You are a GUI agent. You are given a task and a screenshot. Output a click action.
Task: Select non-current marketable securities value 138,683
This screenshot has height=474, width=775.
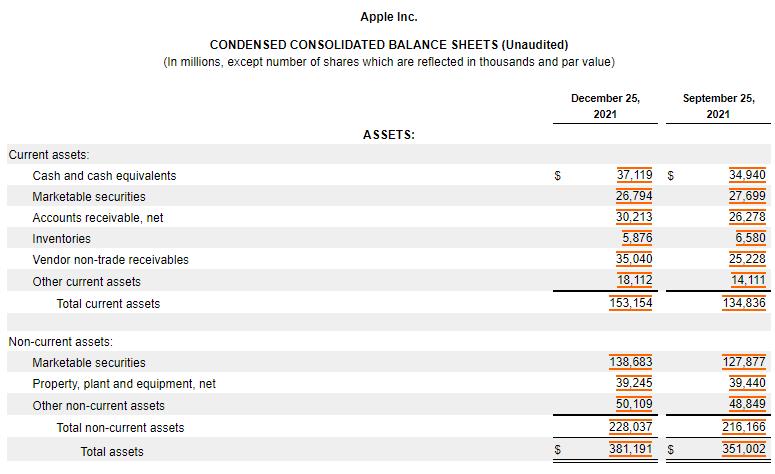(x=630, y=362)
